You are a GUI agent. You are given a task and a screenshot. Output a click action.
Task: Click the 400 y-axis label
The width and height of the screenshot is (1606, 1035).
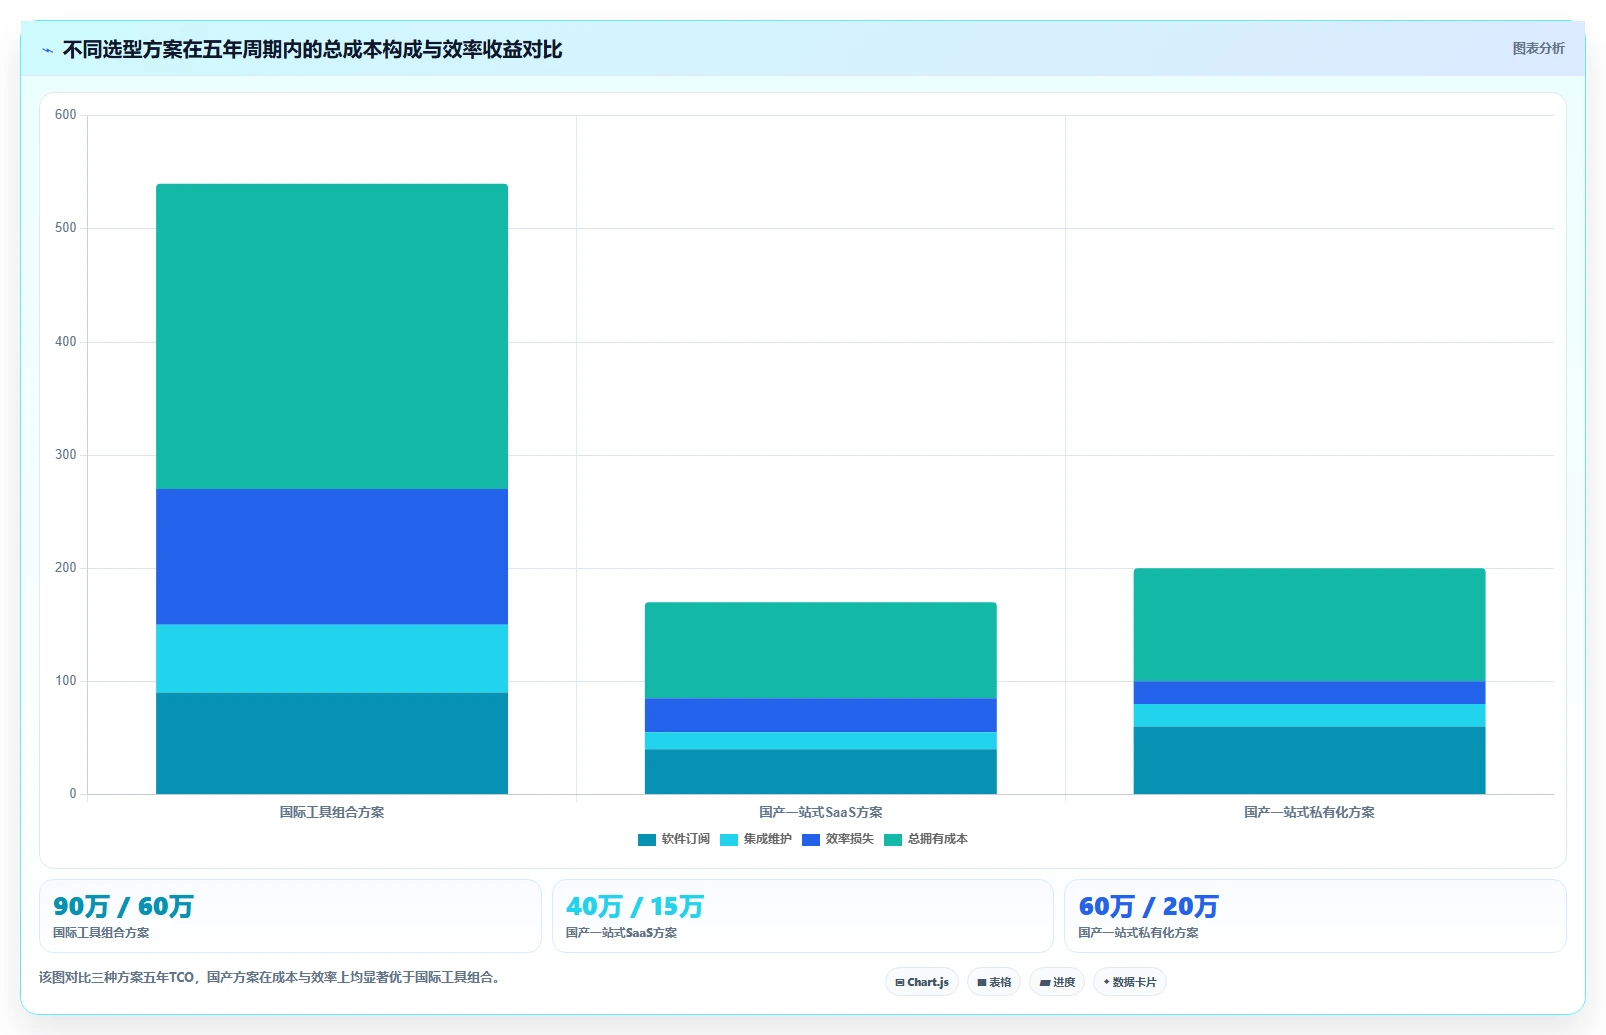[66, 342]
